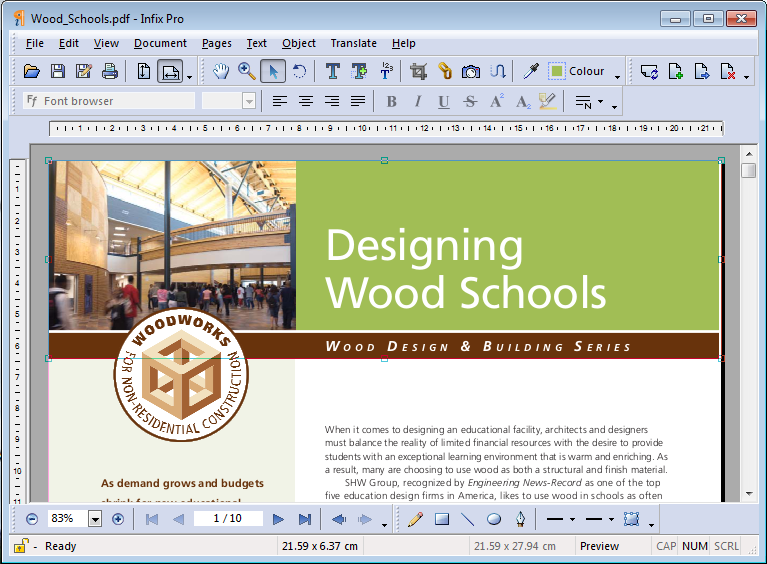767x564 pixels.
Task: Go to next page arrow
Action: click(x=279, y=519)
